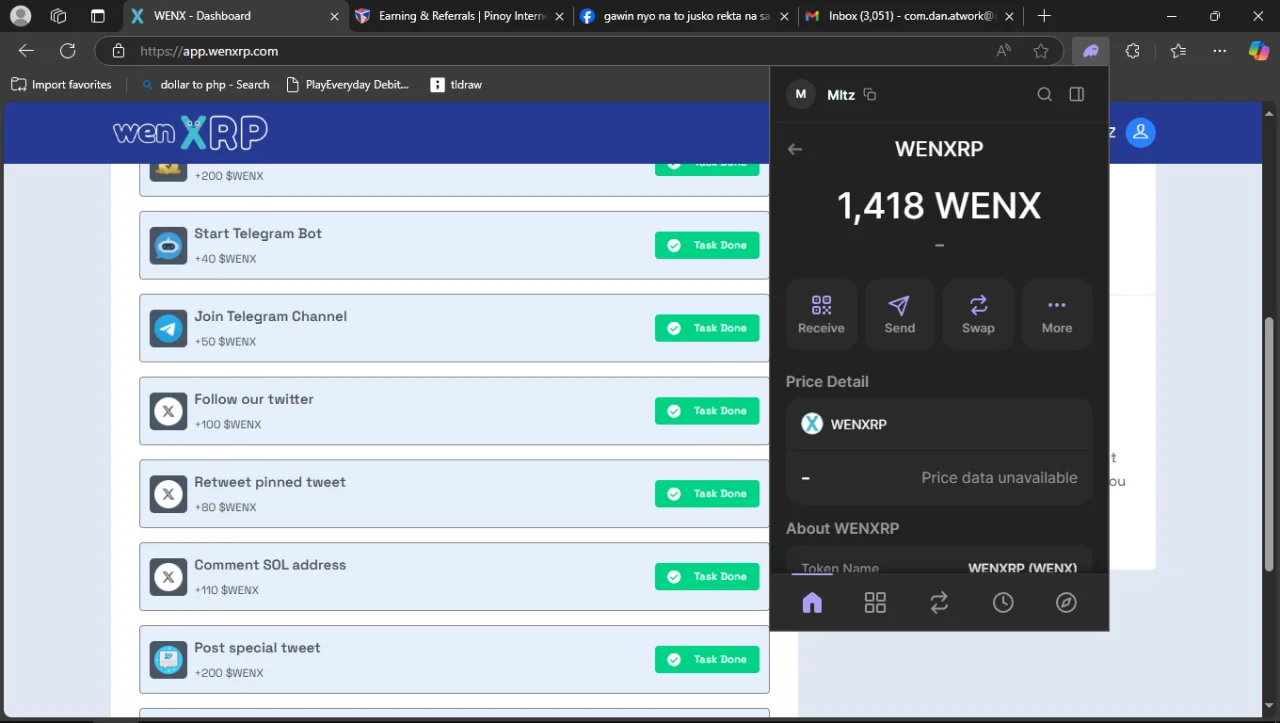Open the browser Workspaces icon
The height and width of the screenshot is (723, 1280).
tap(58, 16)
